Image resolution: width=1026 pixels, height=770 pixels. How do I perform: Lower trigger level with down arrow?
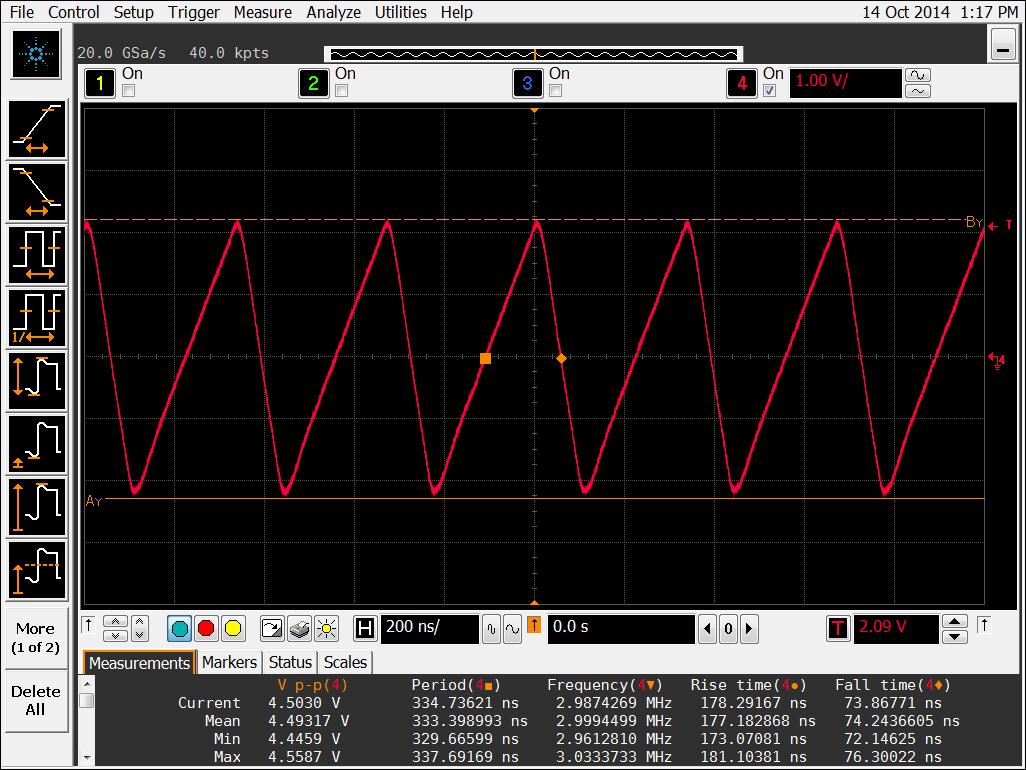[955, 637]
